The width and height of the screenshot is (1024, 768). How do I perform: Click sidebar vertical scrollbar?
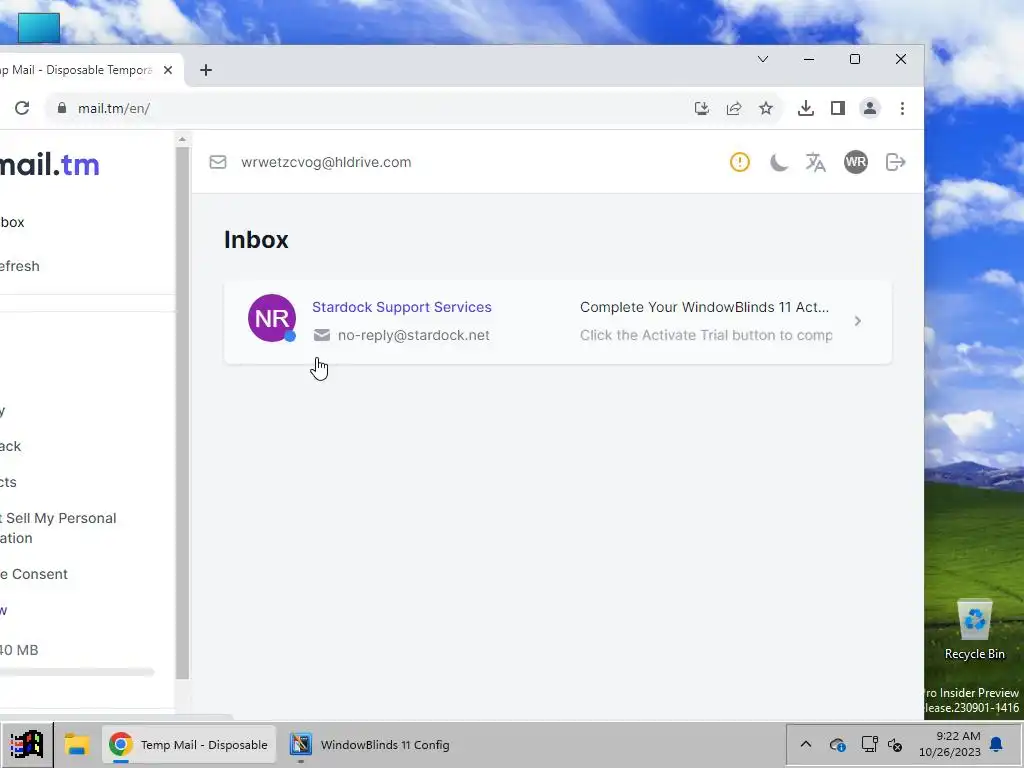coord(182,413)
